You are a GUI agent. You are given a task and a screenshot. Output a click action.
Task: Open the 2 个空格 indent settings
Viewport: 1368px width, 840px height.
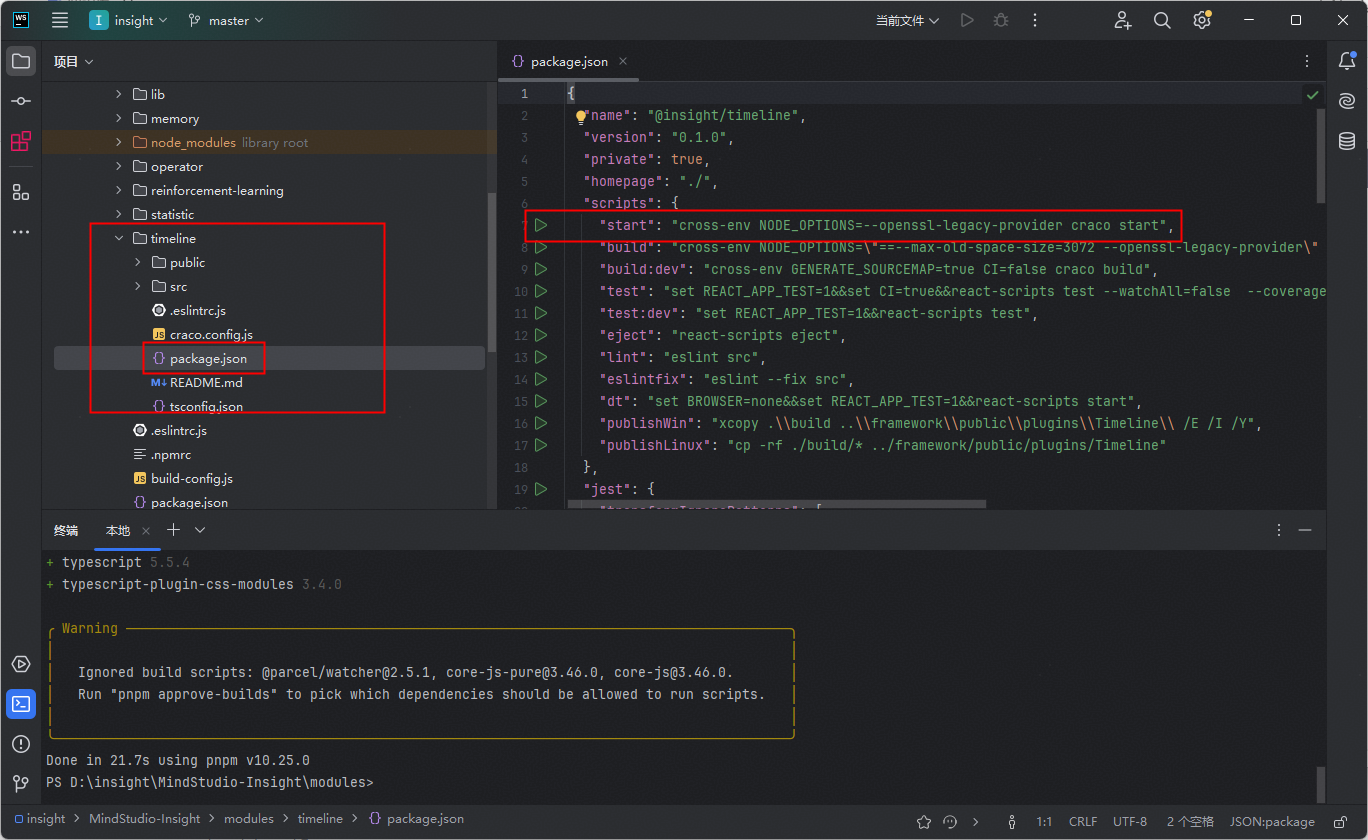pos(1190,821)
